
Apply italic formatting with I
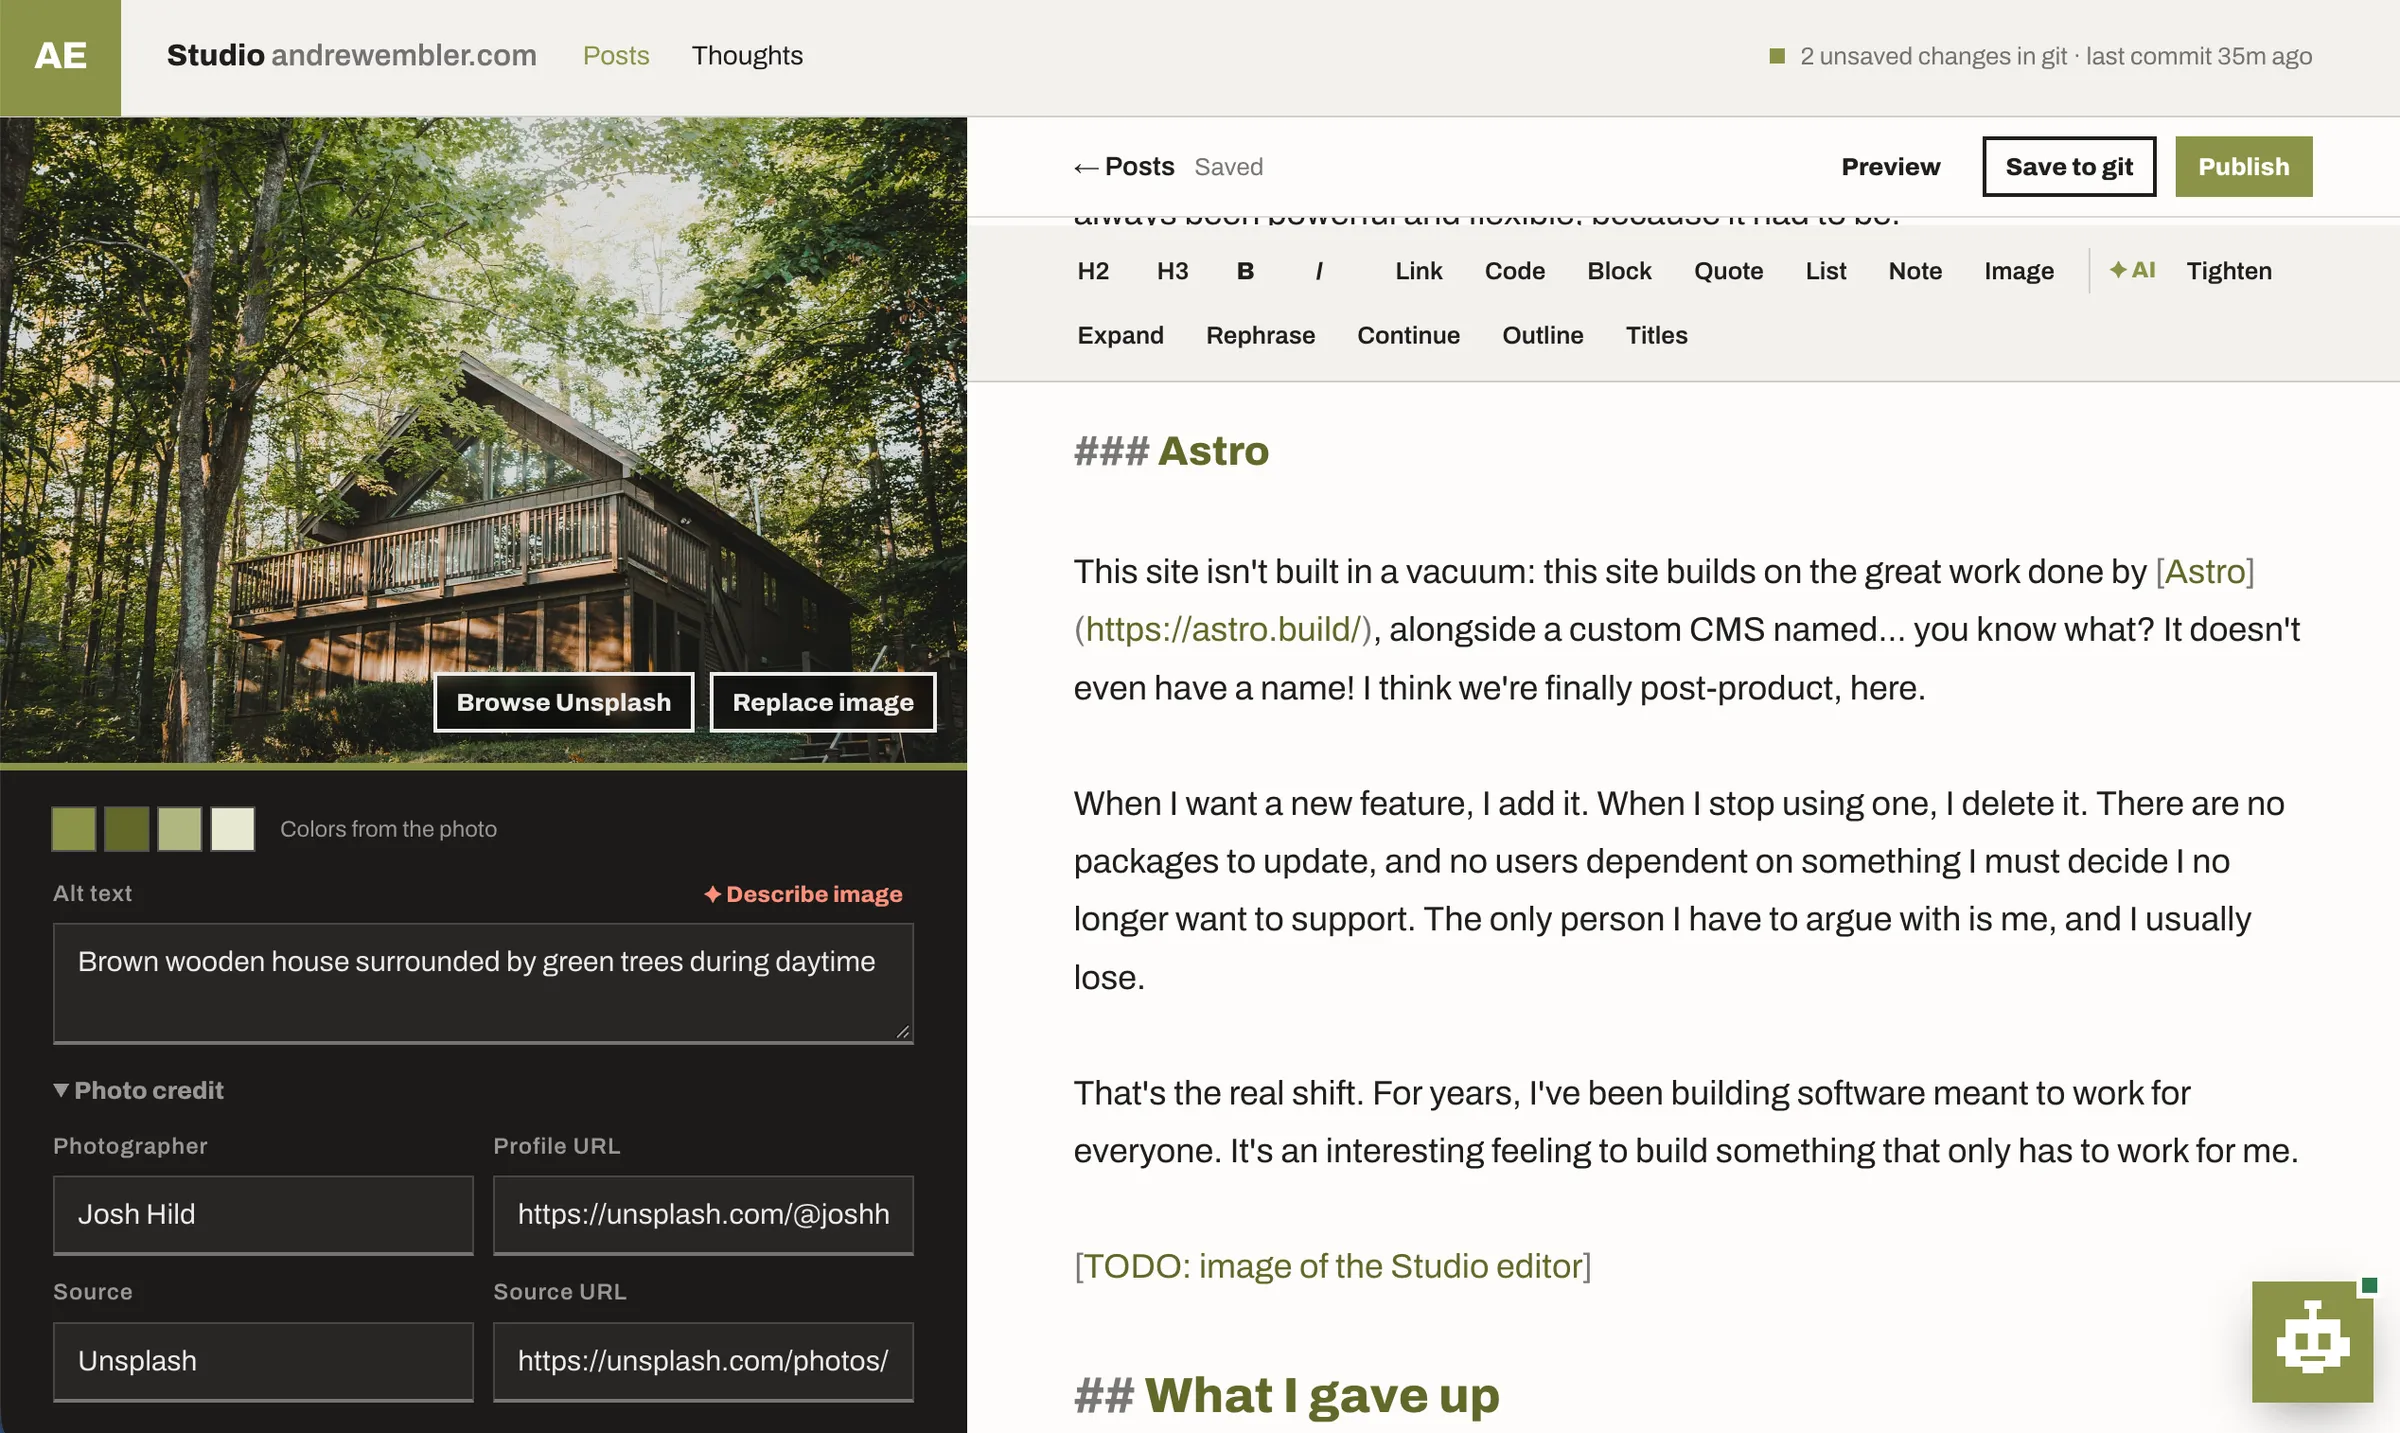coord(1319,271)
